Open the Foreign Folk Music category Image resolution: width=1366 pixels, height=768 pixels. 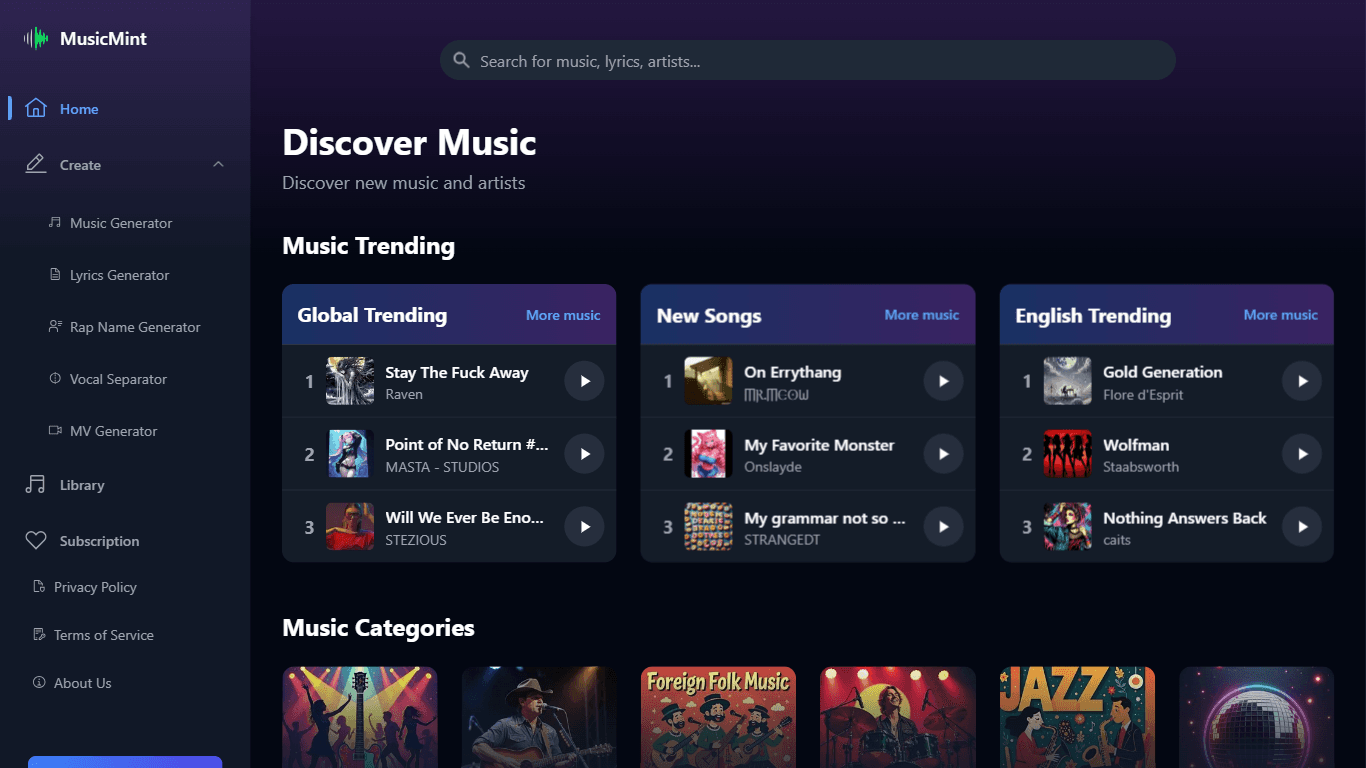pyautogui.click(x=718, y=717)
